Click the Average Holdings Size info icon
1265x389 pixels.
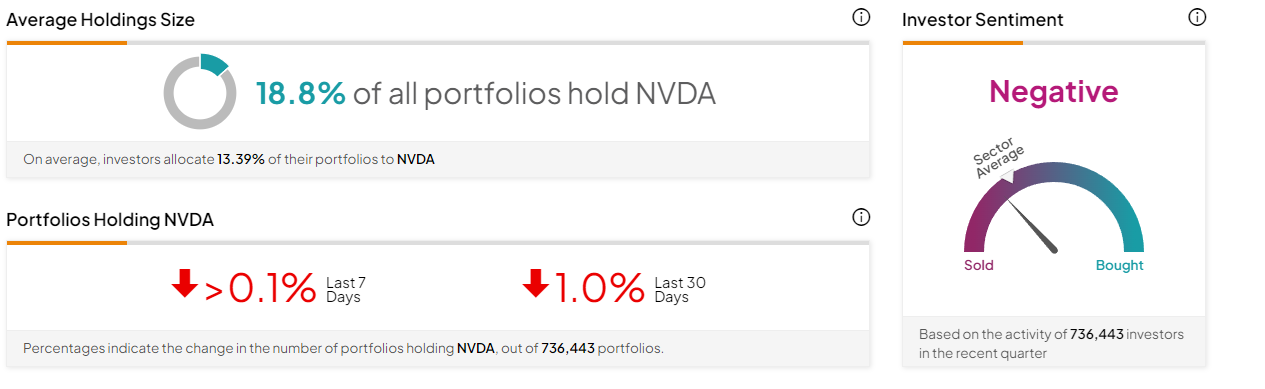coord(861,18)
